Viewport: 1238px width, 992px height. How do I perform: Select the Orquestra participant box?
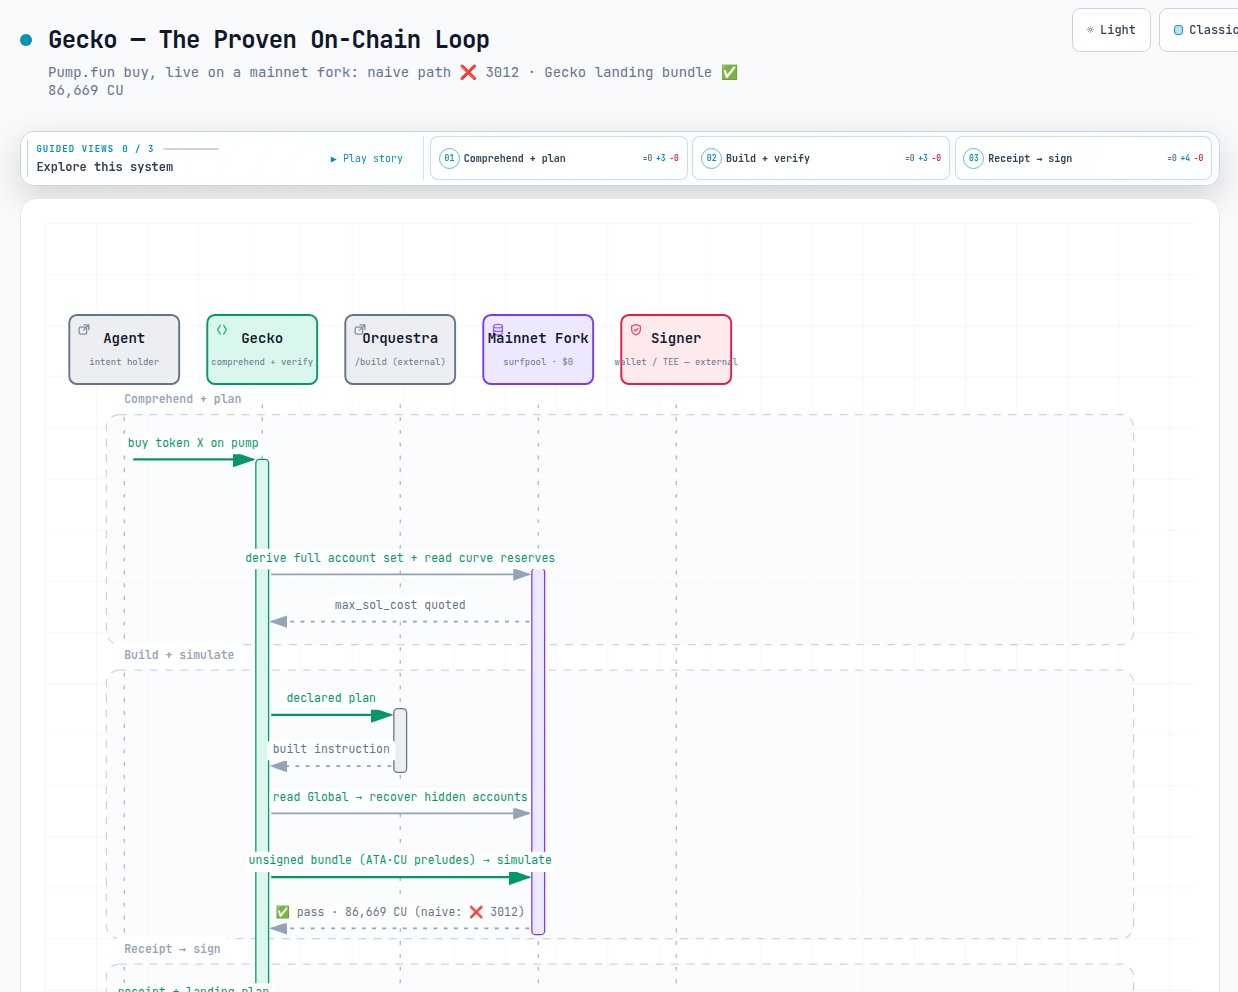pyautogui.click(x=400, y=349)
